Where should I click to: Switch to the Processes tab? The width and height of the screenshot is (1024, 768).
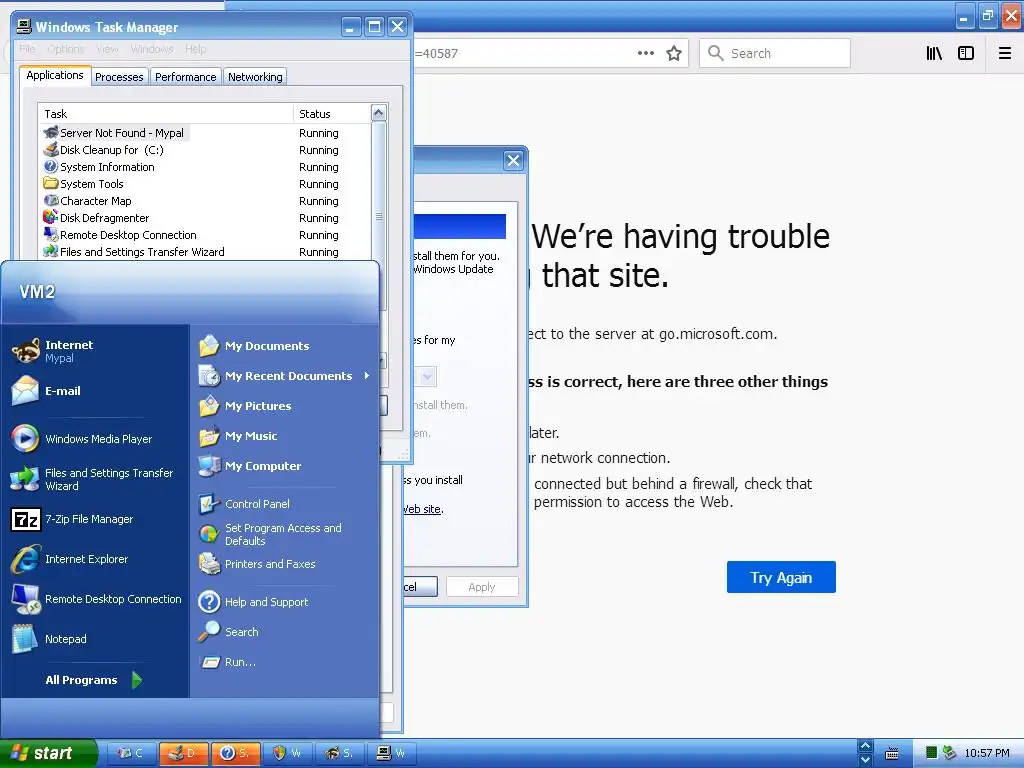(119, 77)
